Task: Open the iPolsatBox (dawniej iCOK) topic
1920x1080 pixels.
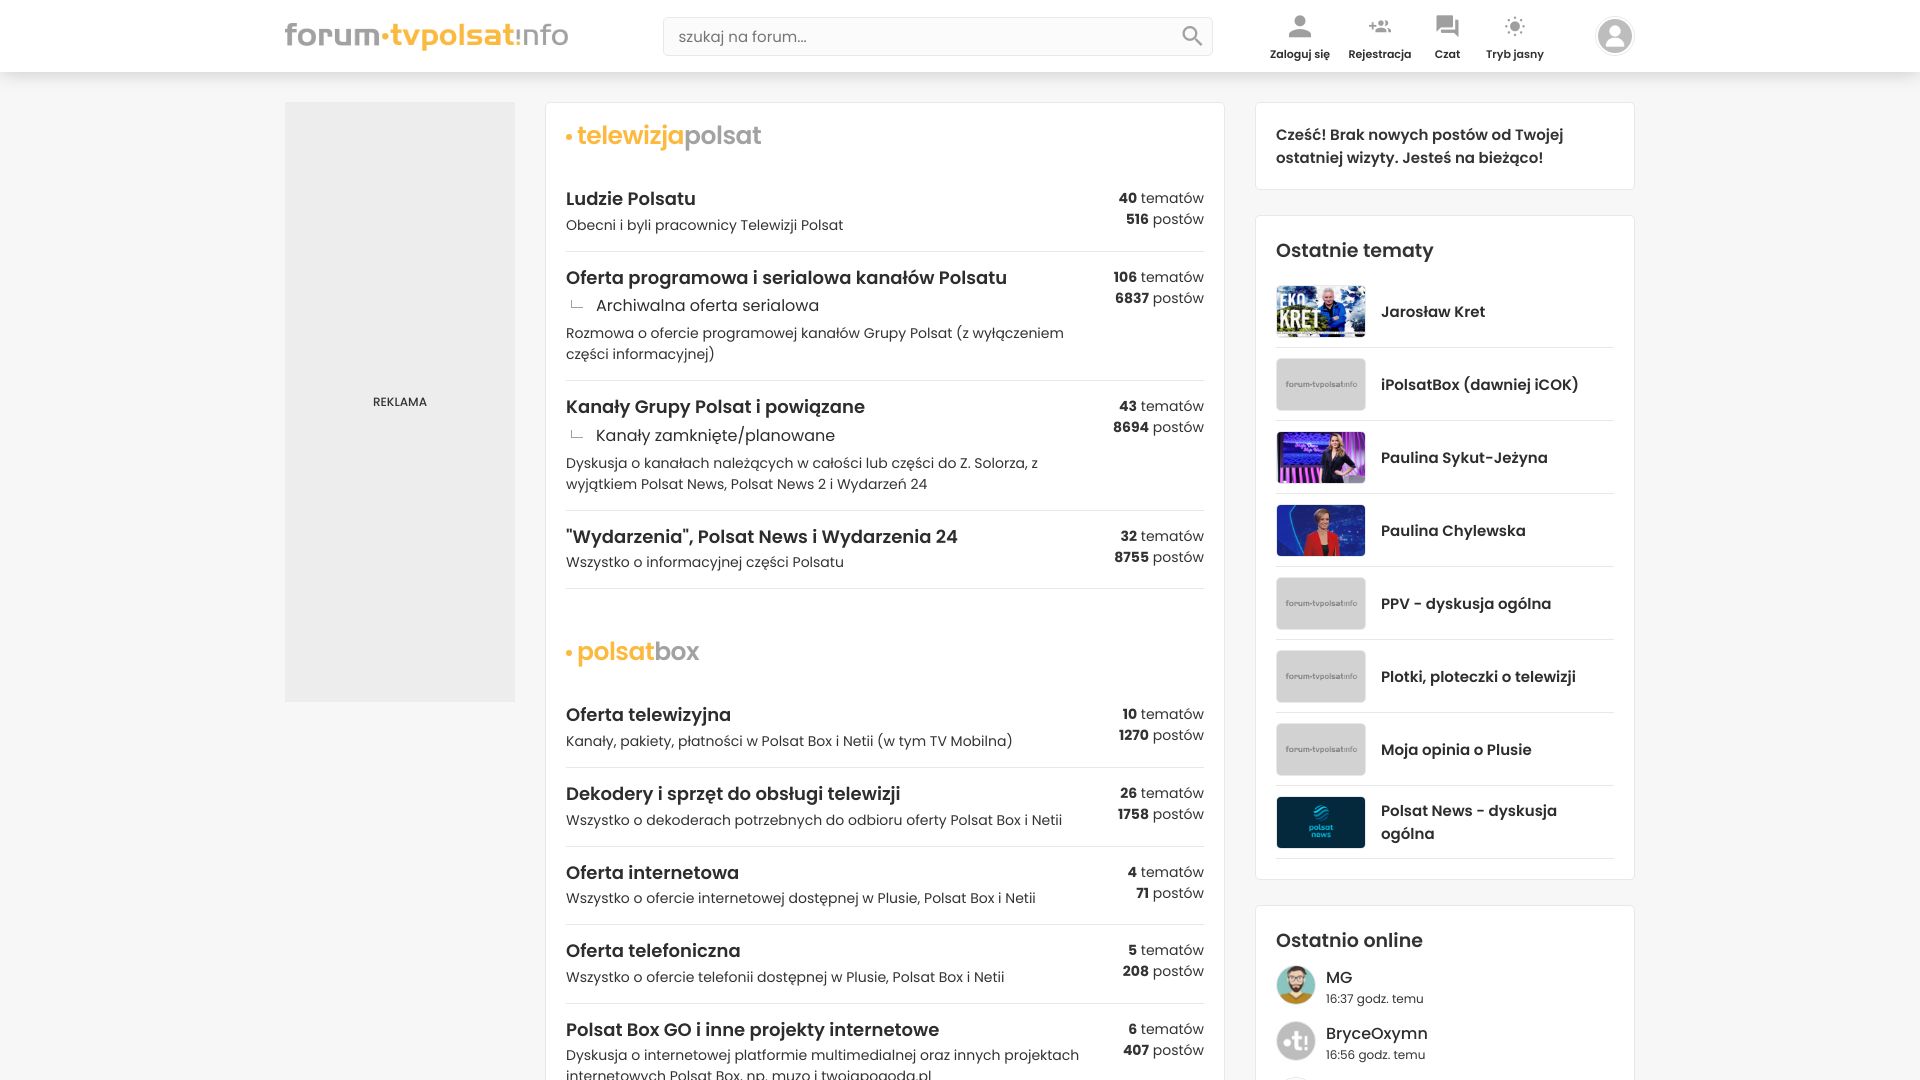Action: coord(1479,385)
